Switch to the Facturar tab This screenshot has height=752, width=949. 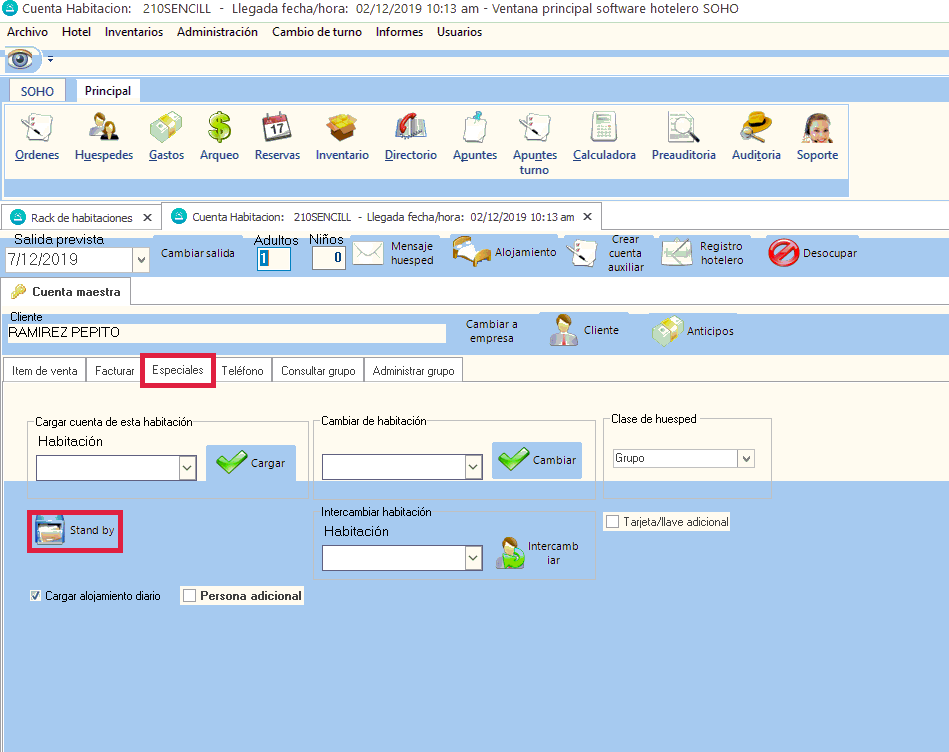115,371
